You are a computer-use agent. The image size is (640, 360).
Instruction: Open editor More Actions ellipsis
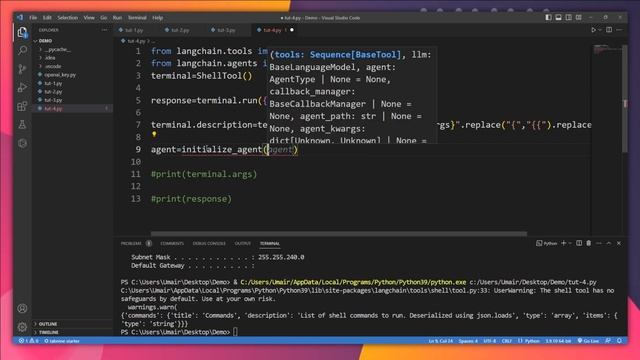click(620, 30)
